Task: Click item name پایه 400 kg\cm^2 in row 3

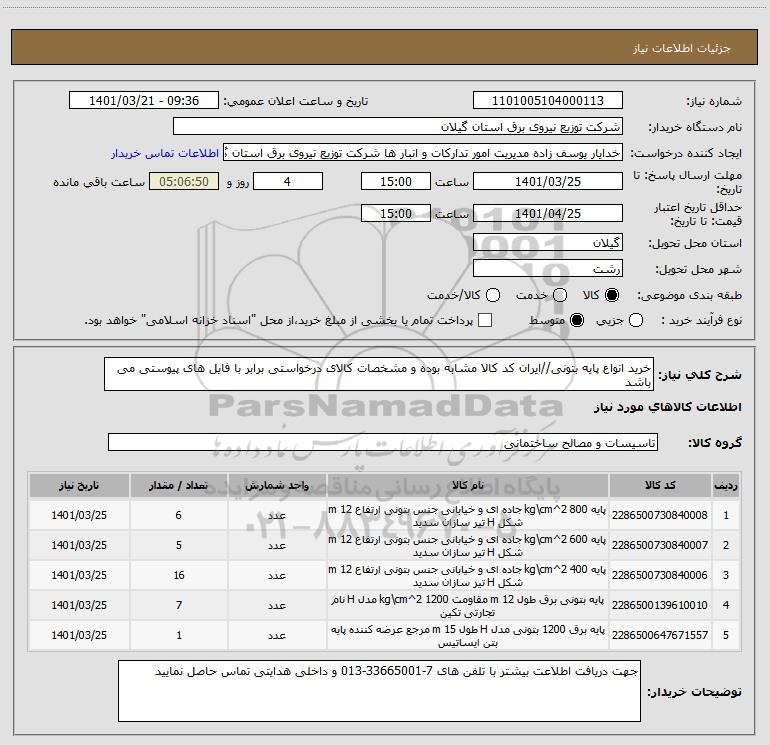Action: point(468,576)
